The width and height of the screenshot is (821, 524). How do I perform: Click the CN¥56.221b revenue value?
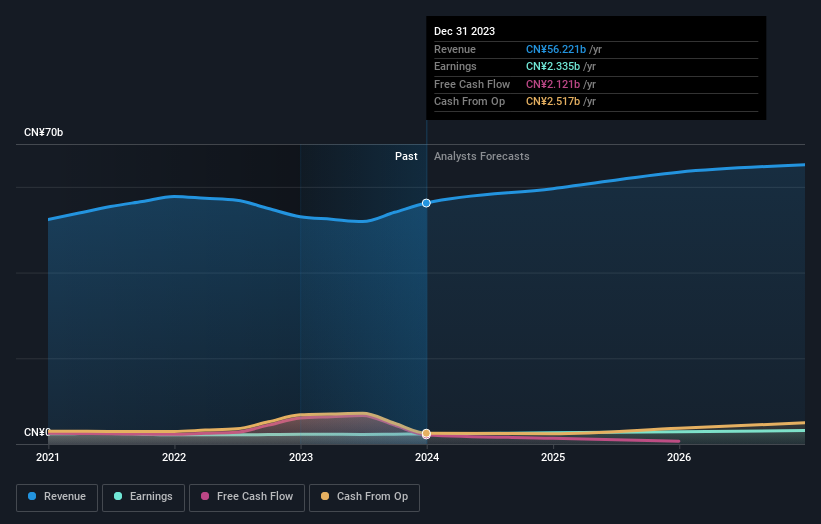click(x=556, y=49)
